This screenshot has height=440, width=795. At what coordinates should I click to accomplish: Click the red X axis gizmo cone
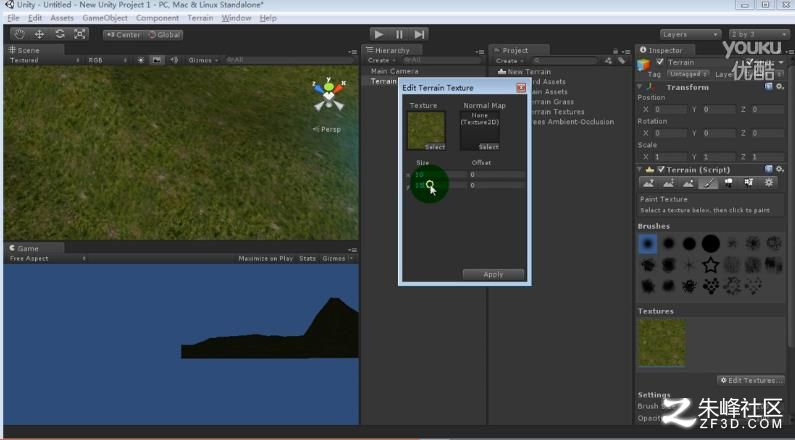tap(338, 88)
